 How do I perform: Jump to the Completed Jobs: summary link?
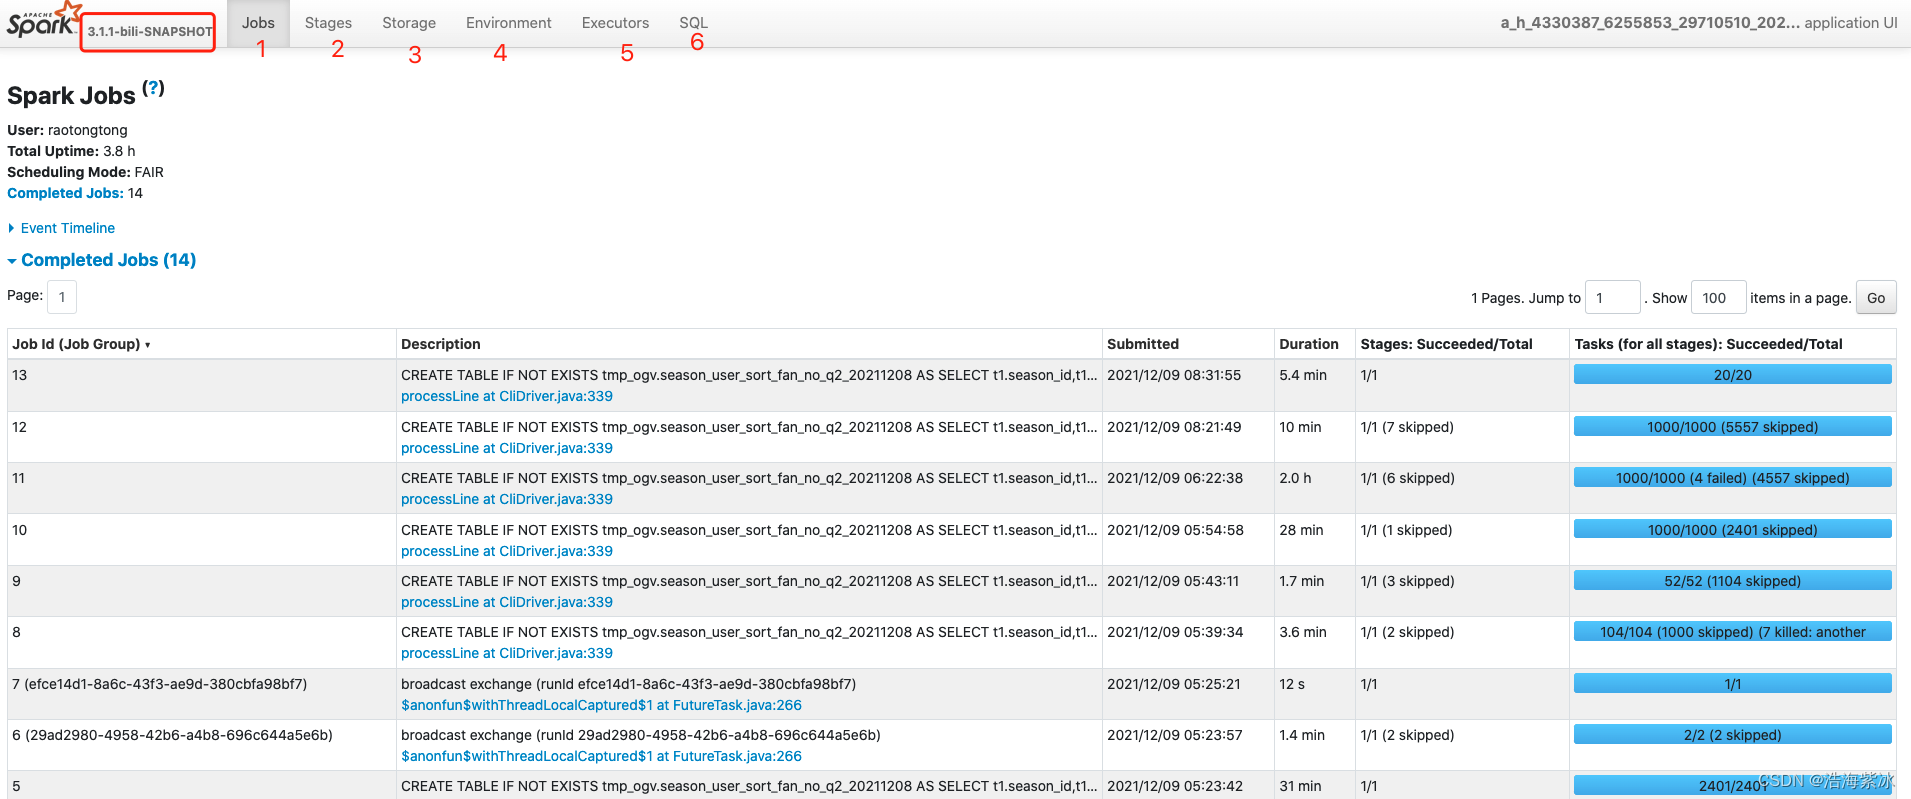tap(65, 193)
